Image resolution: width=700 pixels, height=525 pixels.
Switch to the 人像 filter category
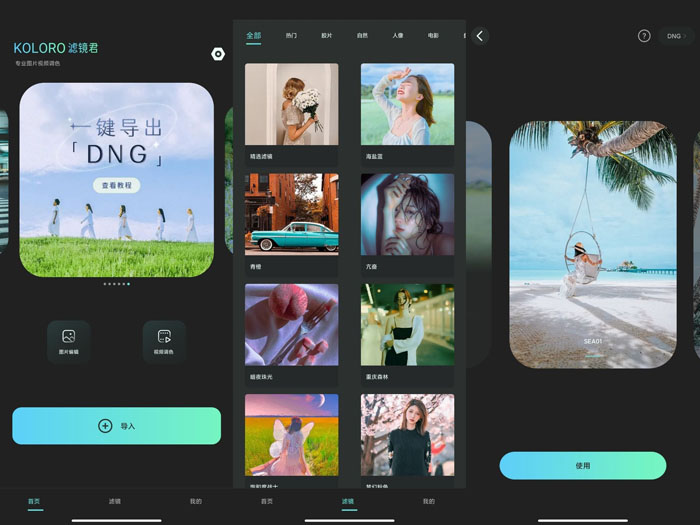[x=398, y=36]
